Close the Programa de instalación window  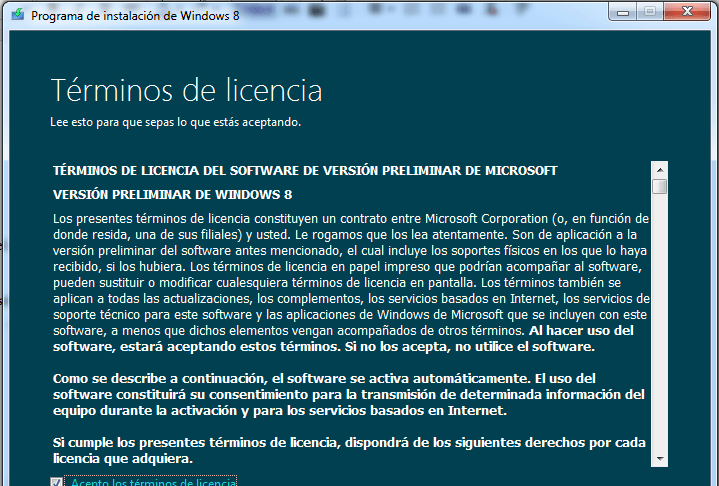pyautogui.click(x=686, y=12)
